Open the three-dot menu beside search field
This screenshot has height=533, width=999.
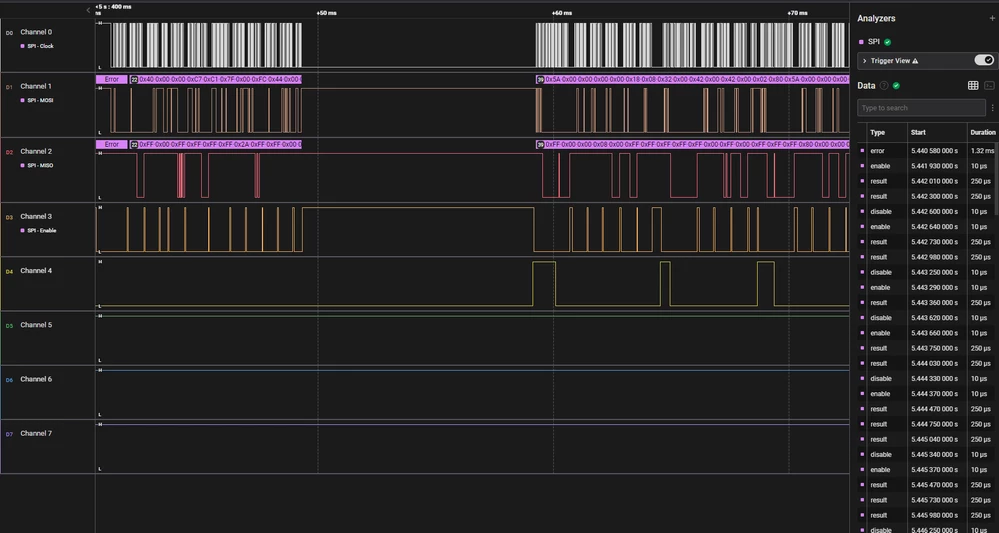click(x=993, y=108)
